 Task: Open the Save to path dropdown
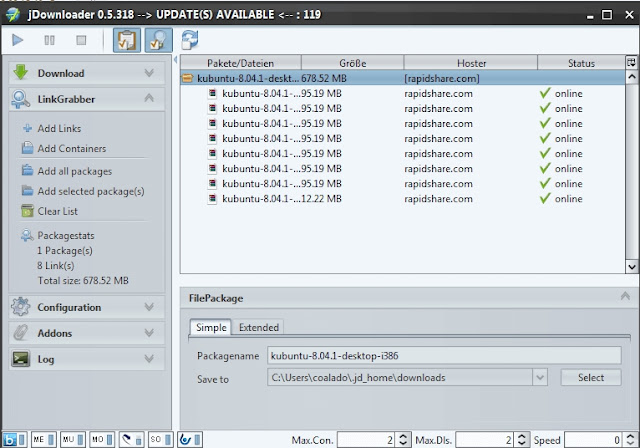point(540,377)
